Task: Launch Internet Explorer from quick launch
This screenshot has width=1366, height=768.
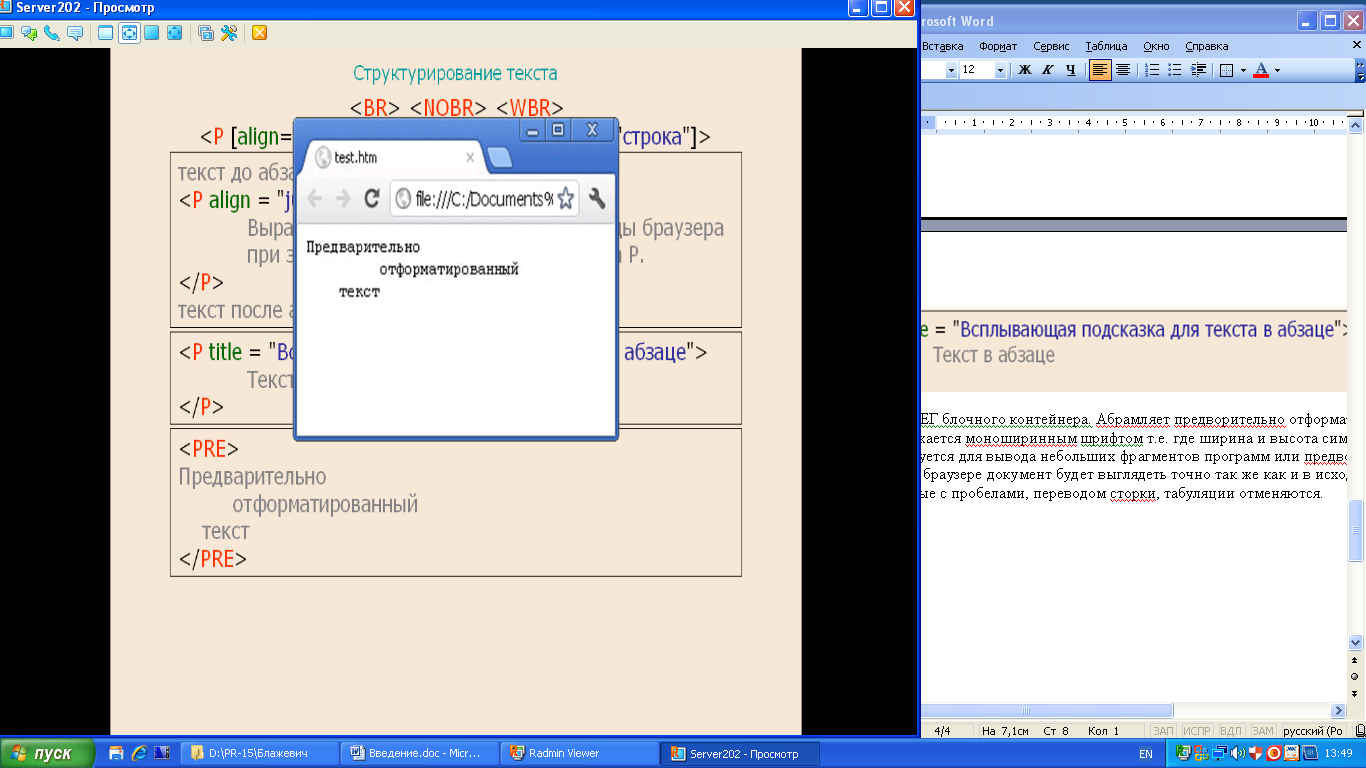Action: 139,753
